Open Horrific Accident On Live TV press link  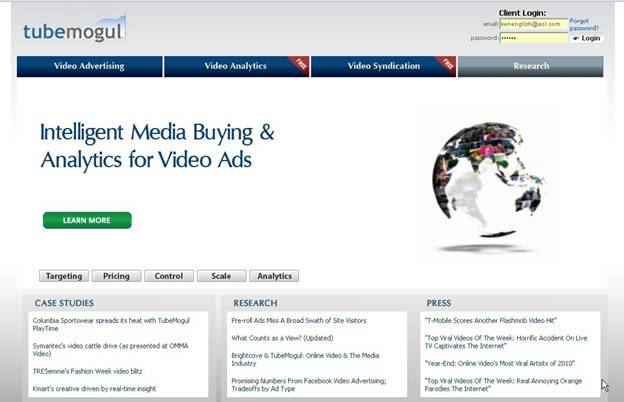(506, 342)
